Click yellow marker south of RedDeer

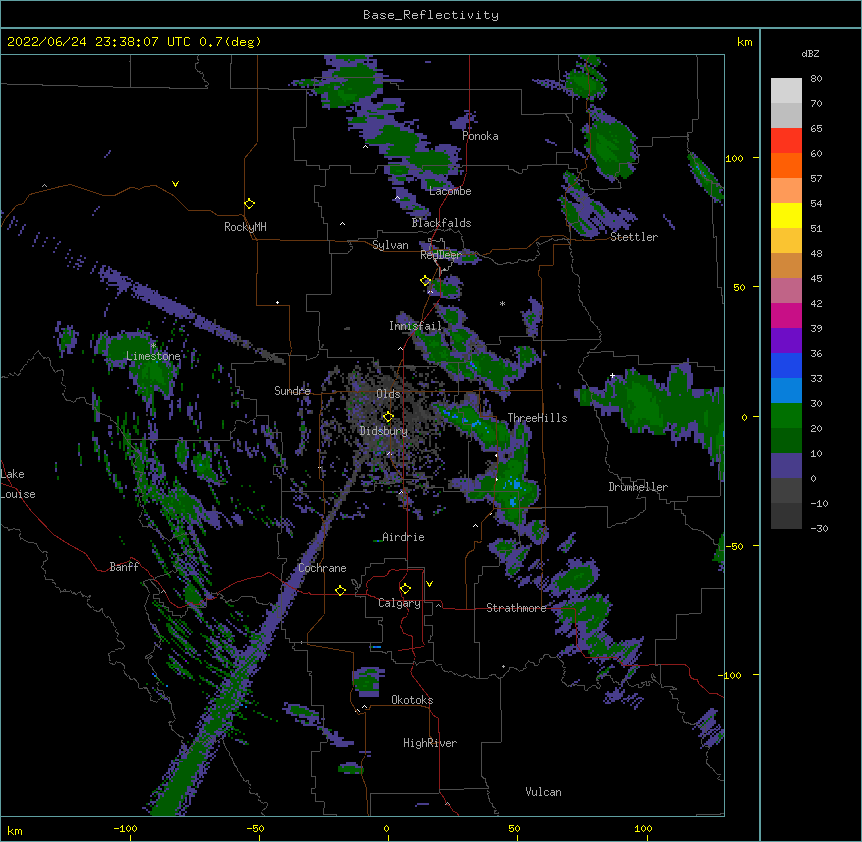click(x=426, y=281)
